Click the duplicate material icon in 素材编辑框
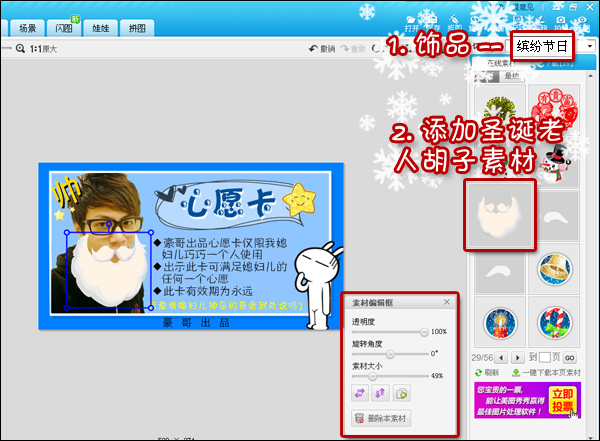 pos(401,394)
